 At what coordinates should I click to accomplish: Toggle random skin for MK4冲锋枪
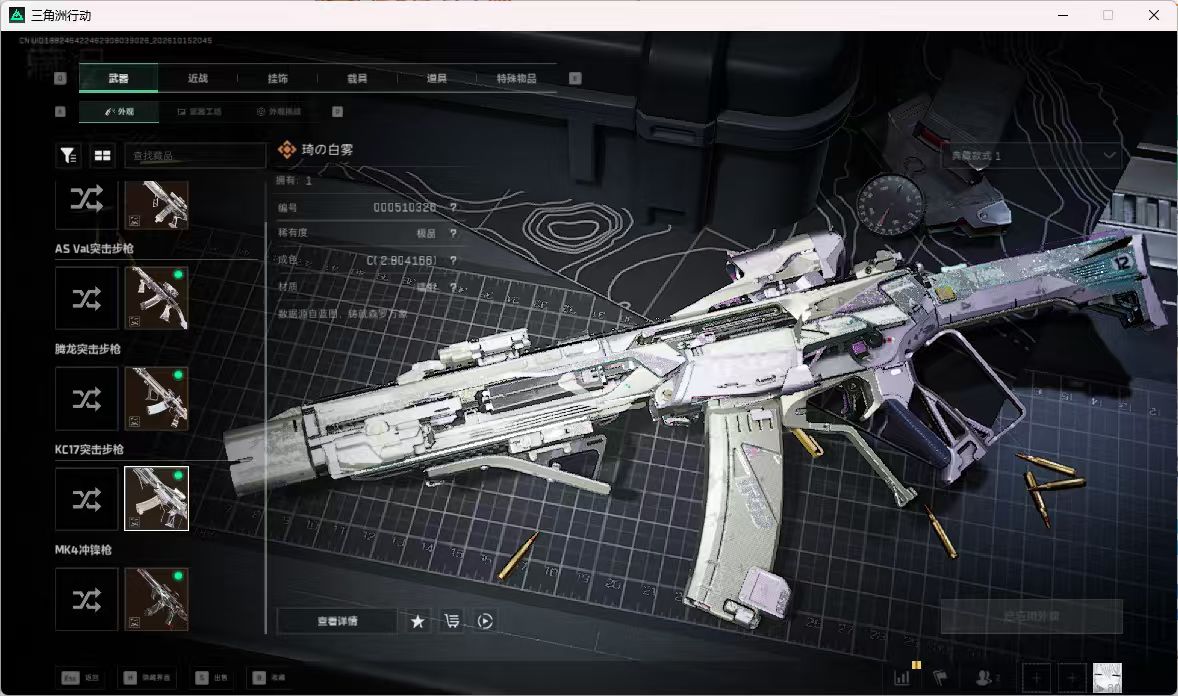86,599
